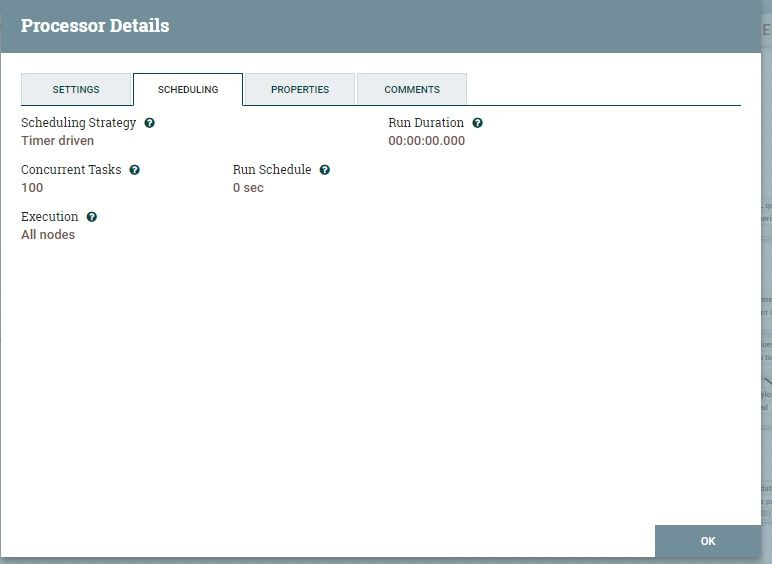Viewport: 772px width, 564px height.
Task: Click the 'Concurrent Tasks' label
Action: (71, 170)
